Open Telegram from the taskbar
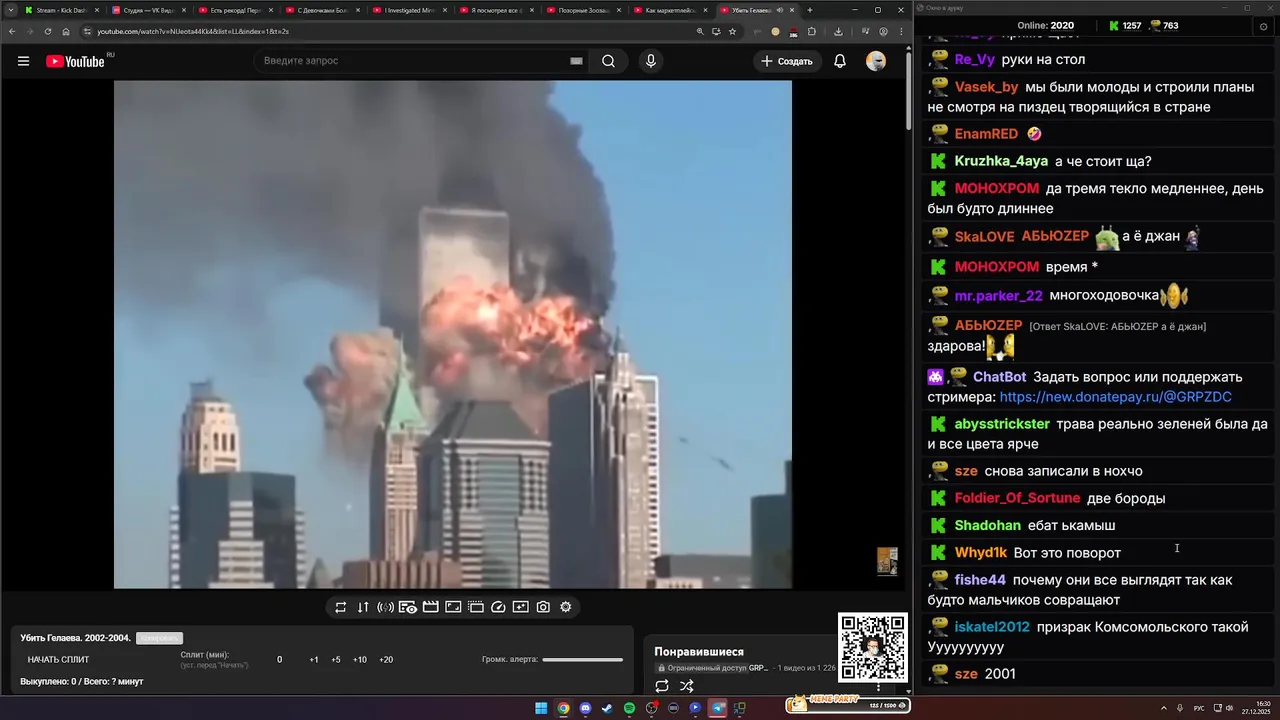 click(x=717, y=708)
